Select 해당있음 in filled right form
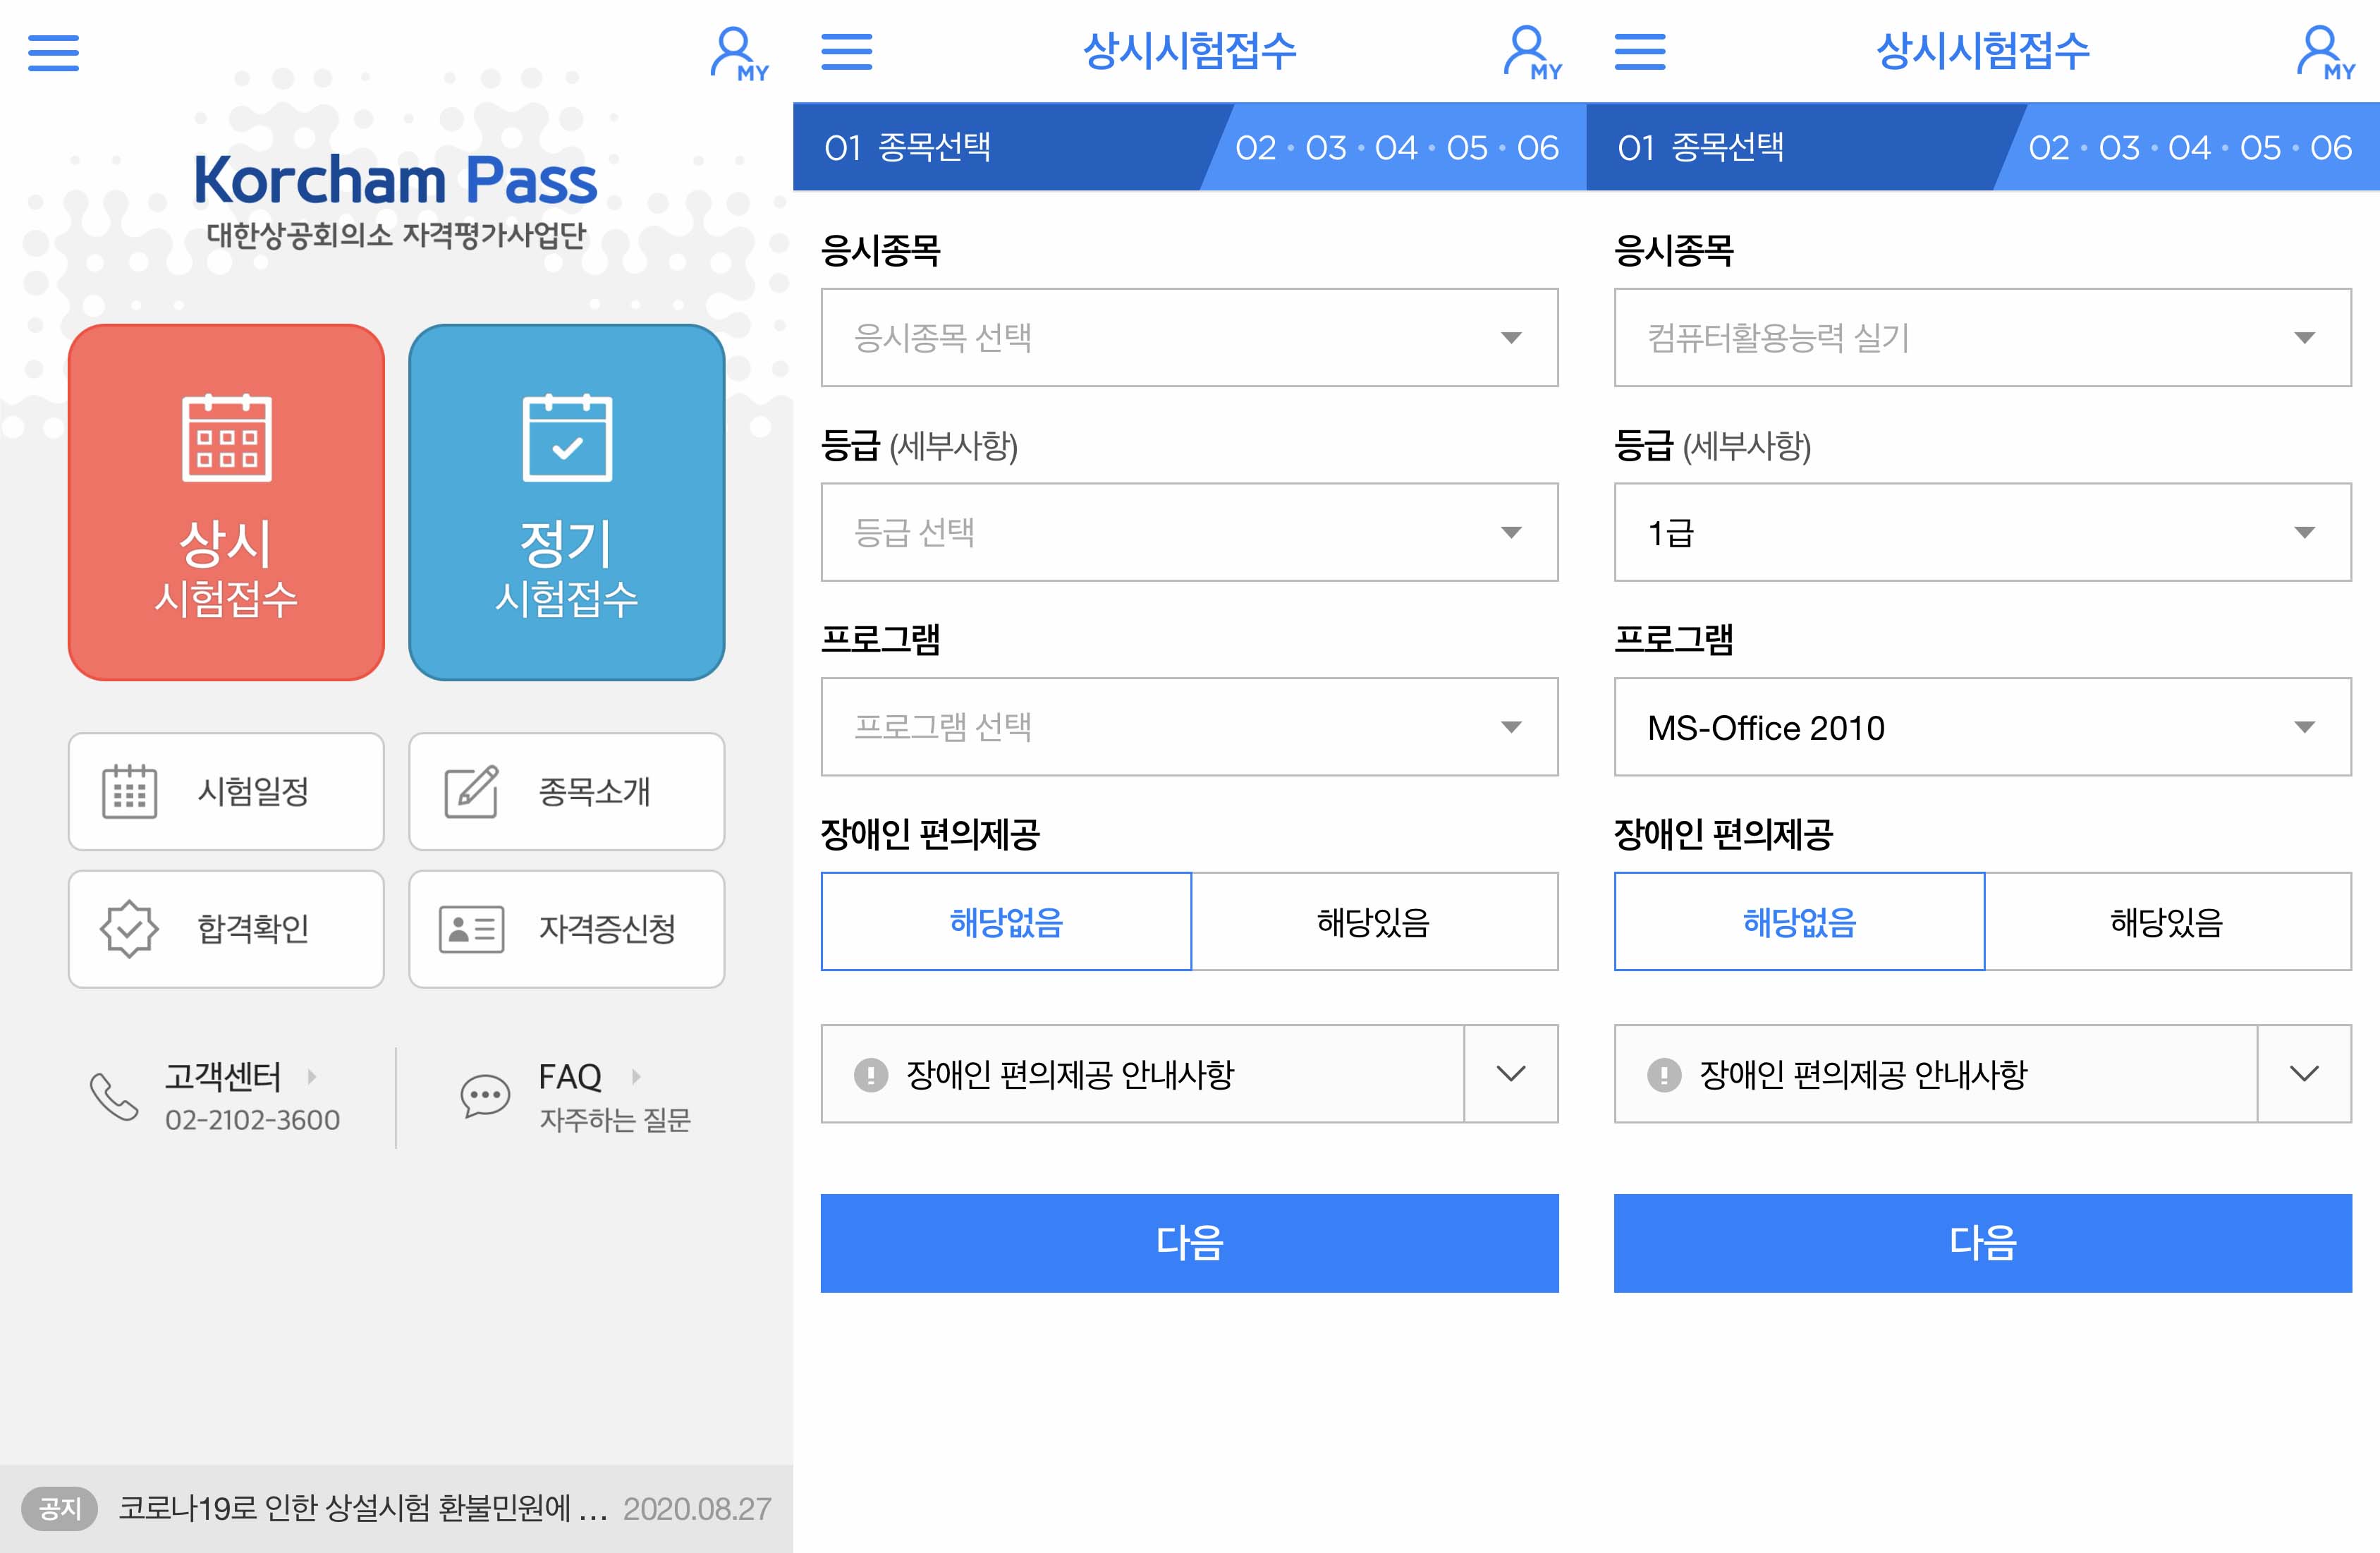Viewport: 2380px width, 1553px height. point(2167,921)
